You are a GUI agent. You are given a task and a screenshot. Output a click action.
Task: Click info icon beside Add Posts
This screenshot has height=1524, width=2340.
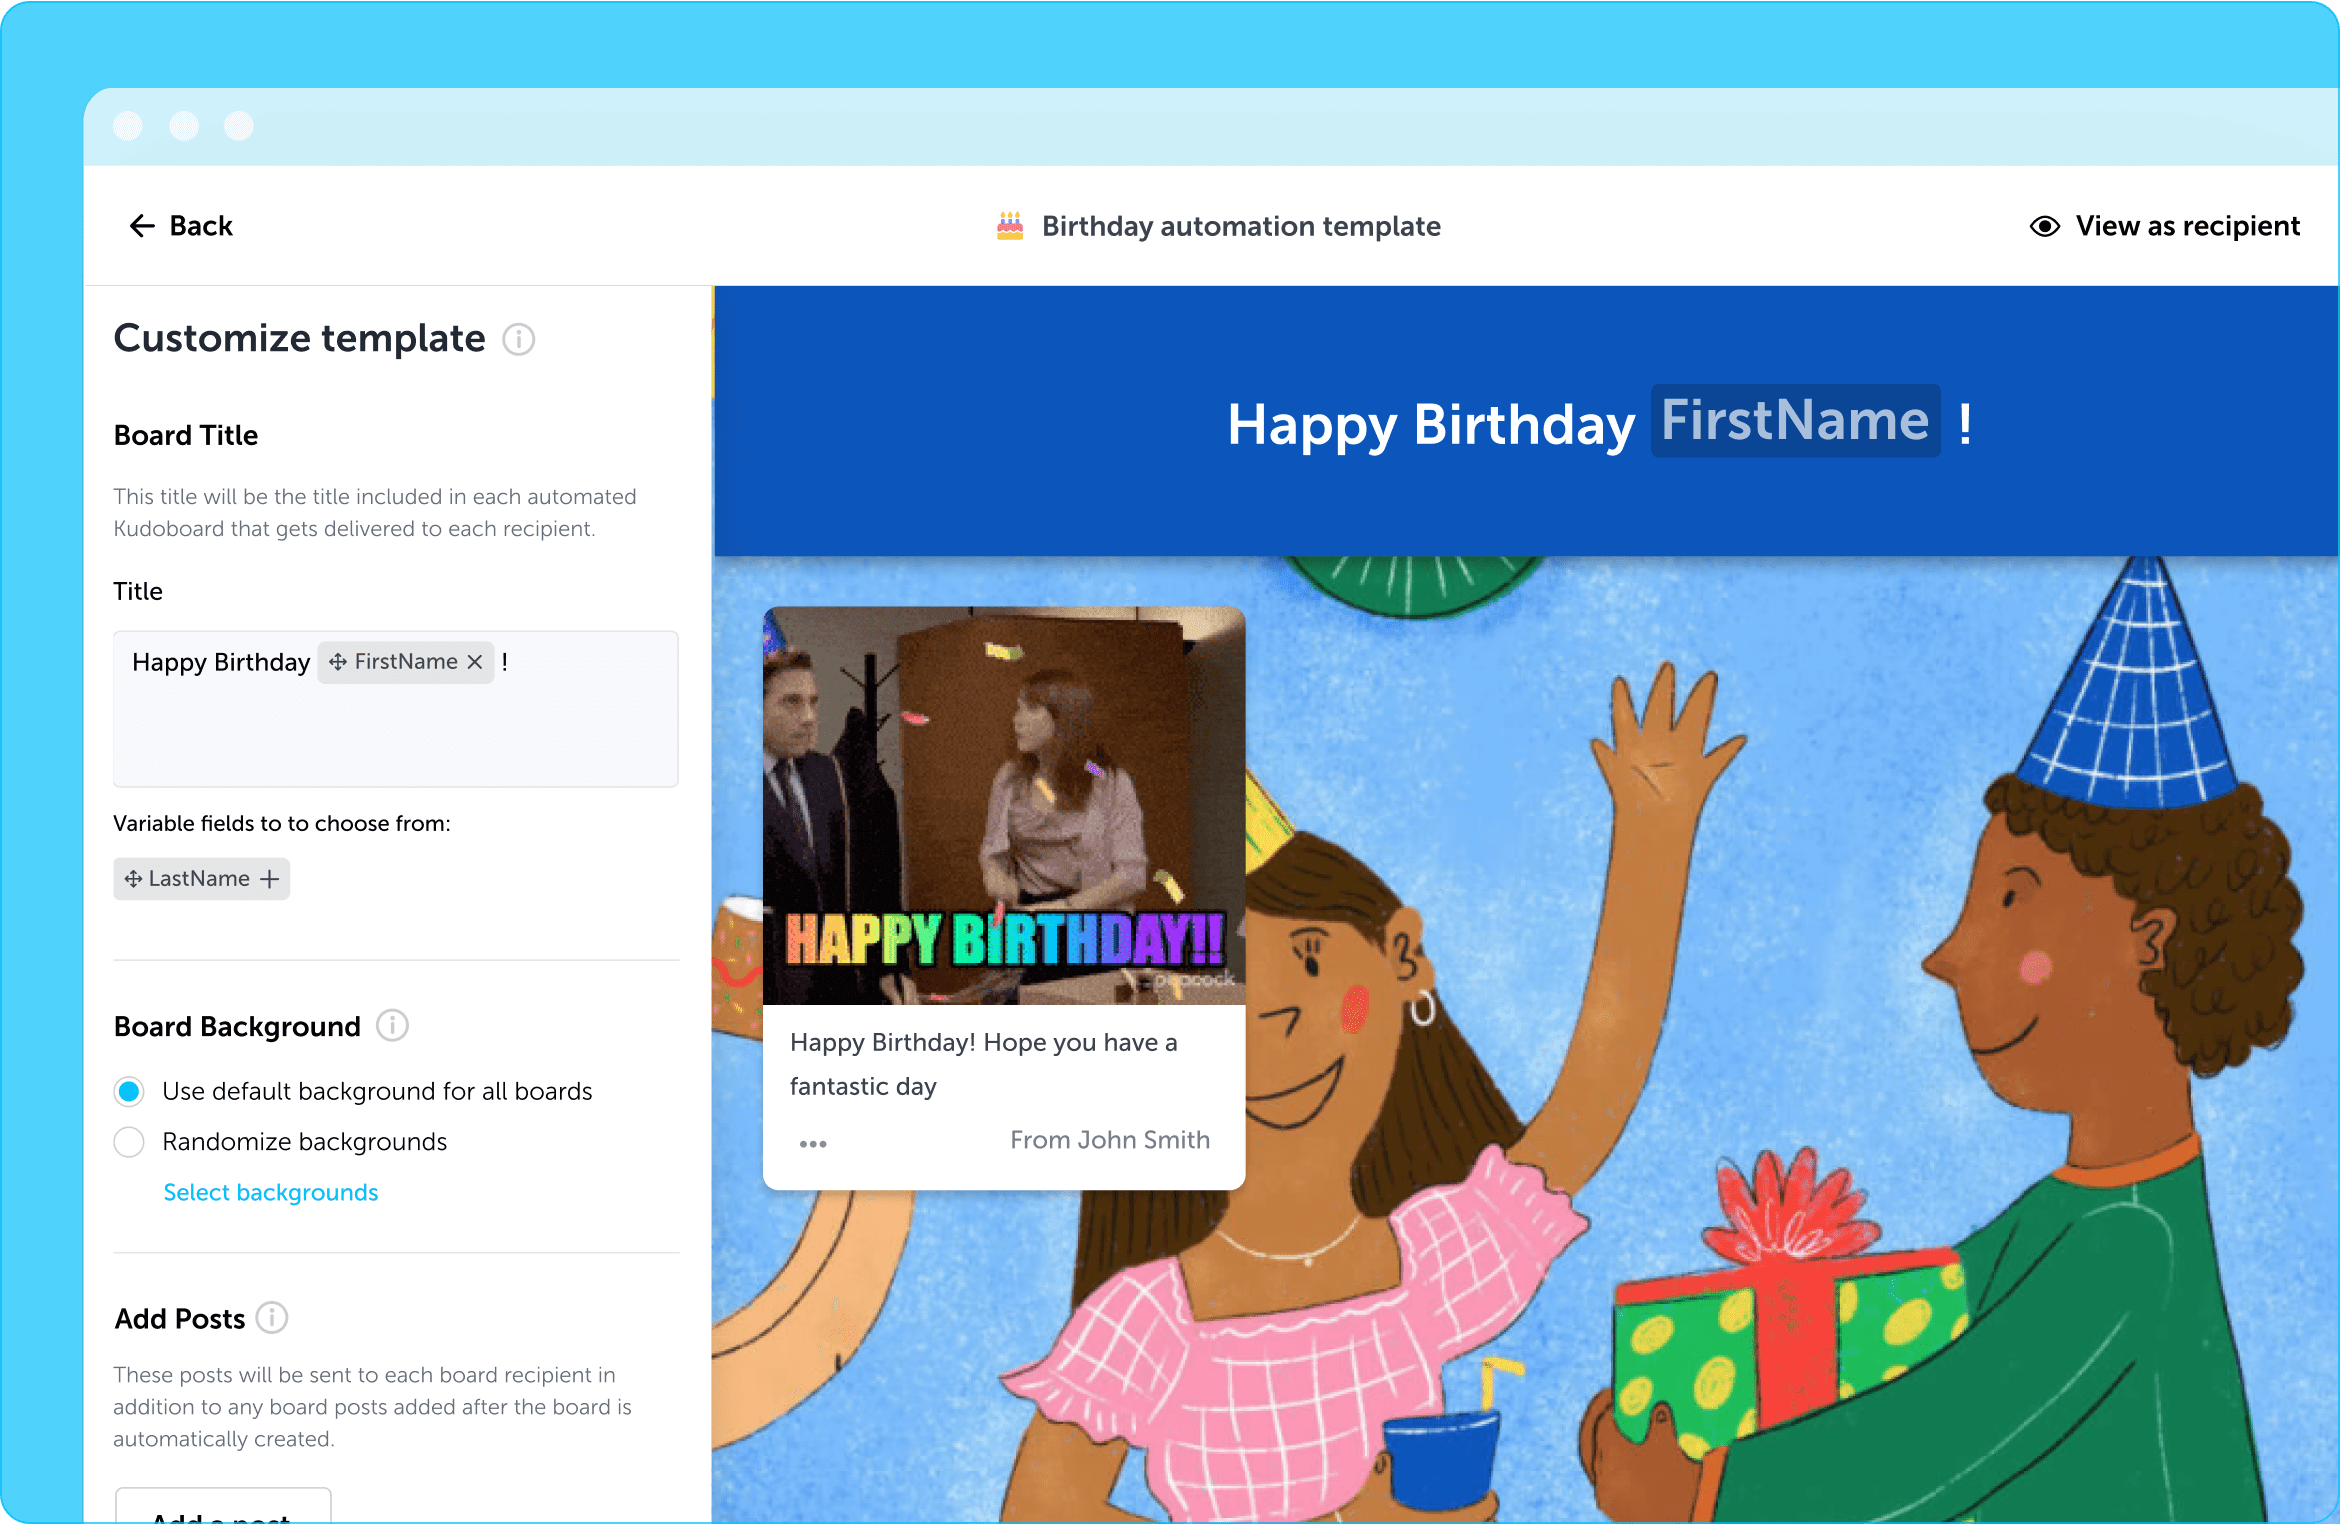pyautogui.click(x=272, y=1318)
